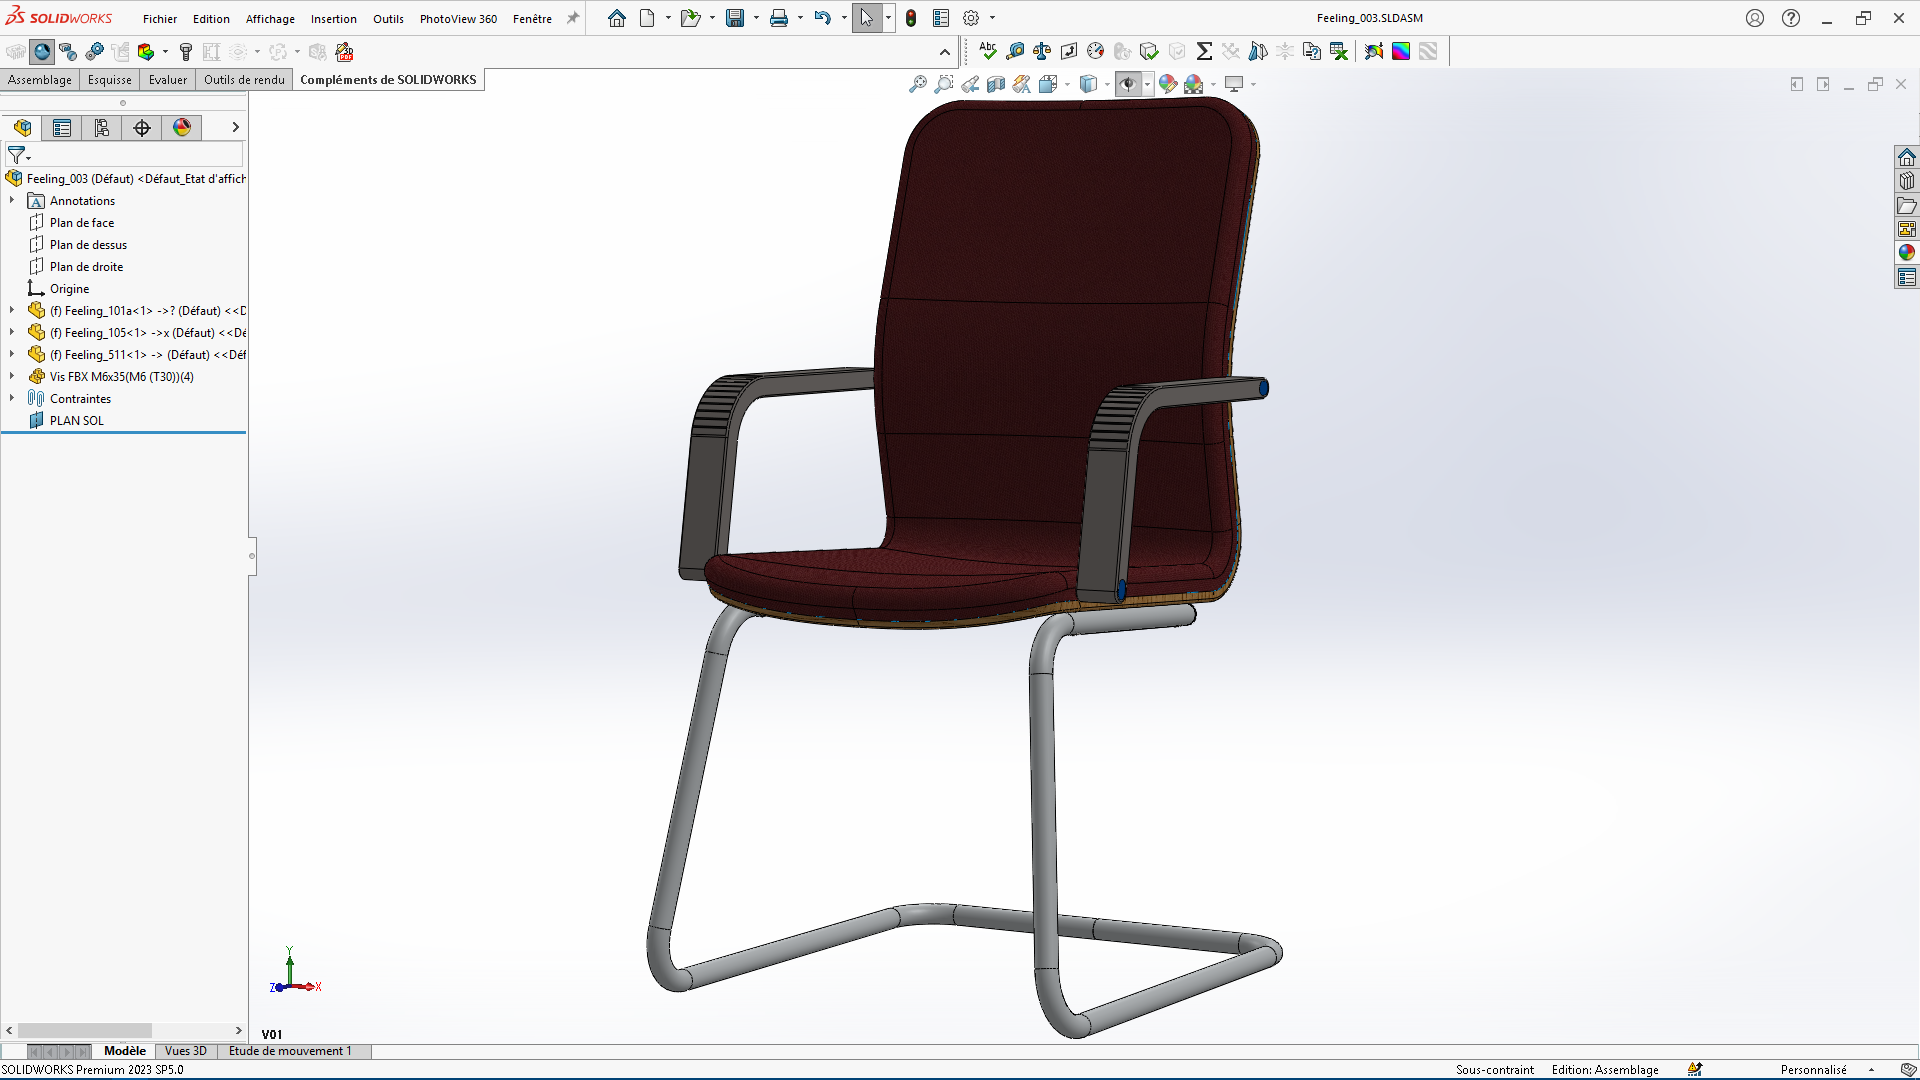Toggle the toolbar pin icon
Viewport: 1920px width, 1080px height.
[x=573, y=18]
